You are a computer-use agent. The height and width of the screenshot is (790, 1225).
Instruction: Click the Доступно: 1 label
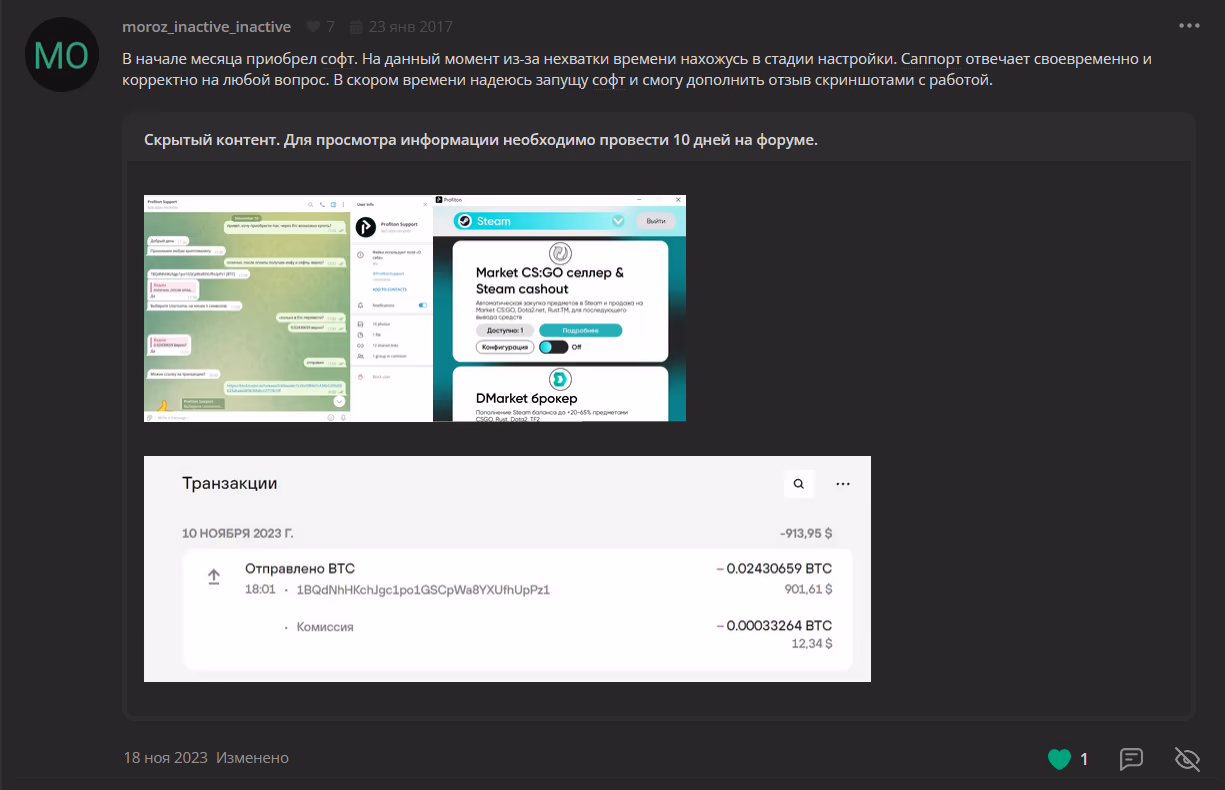tap(504, 330)
